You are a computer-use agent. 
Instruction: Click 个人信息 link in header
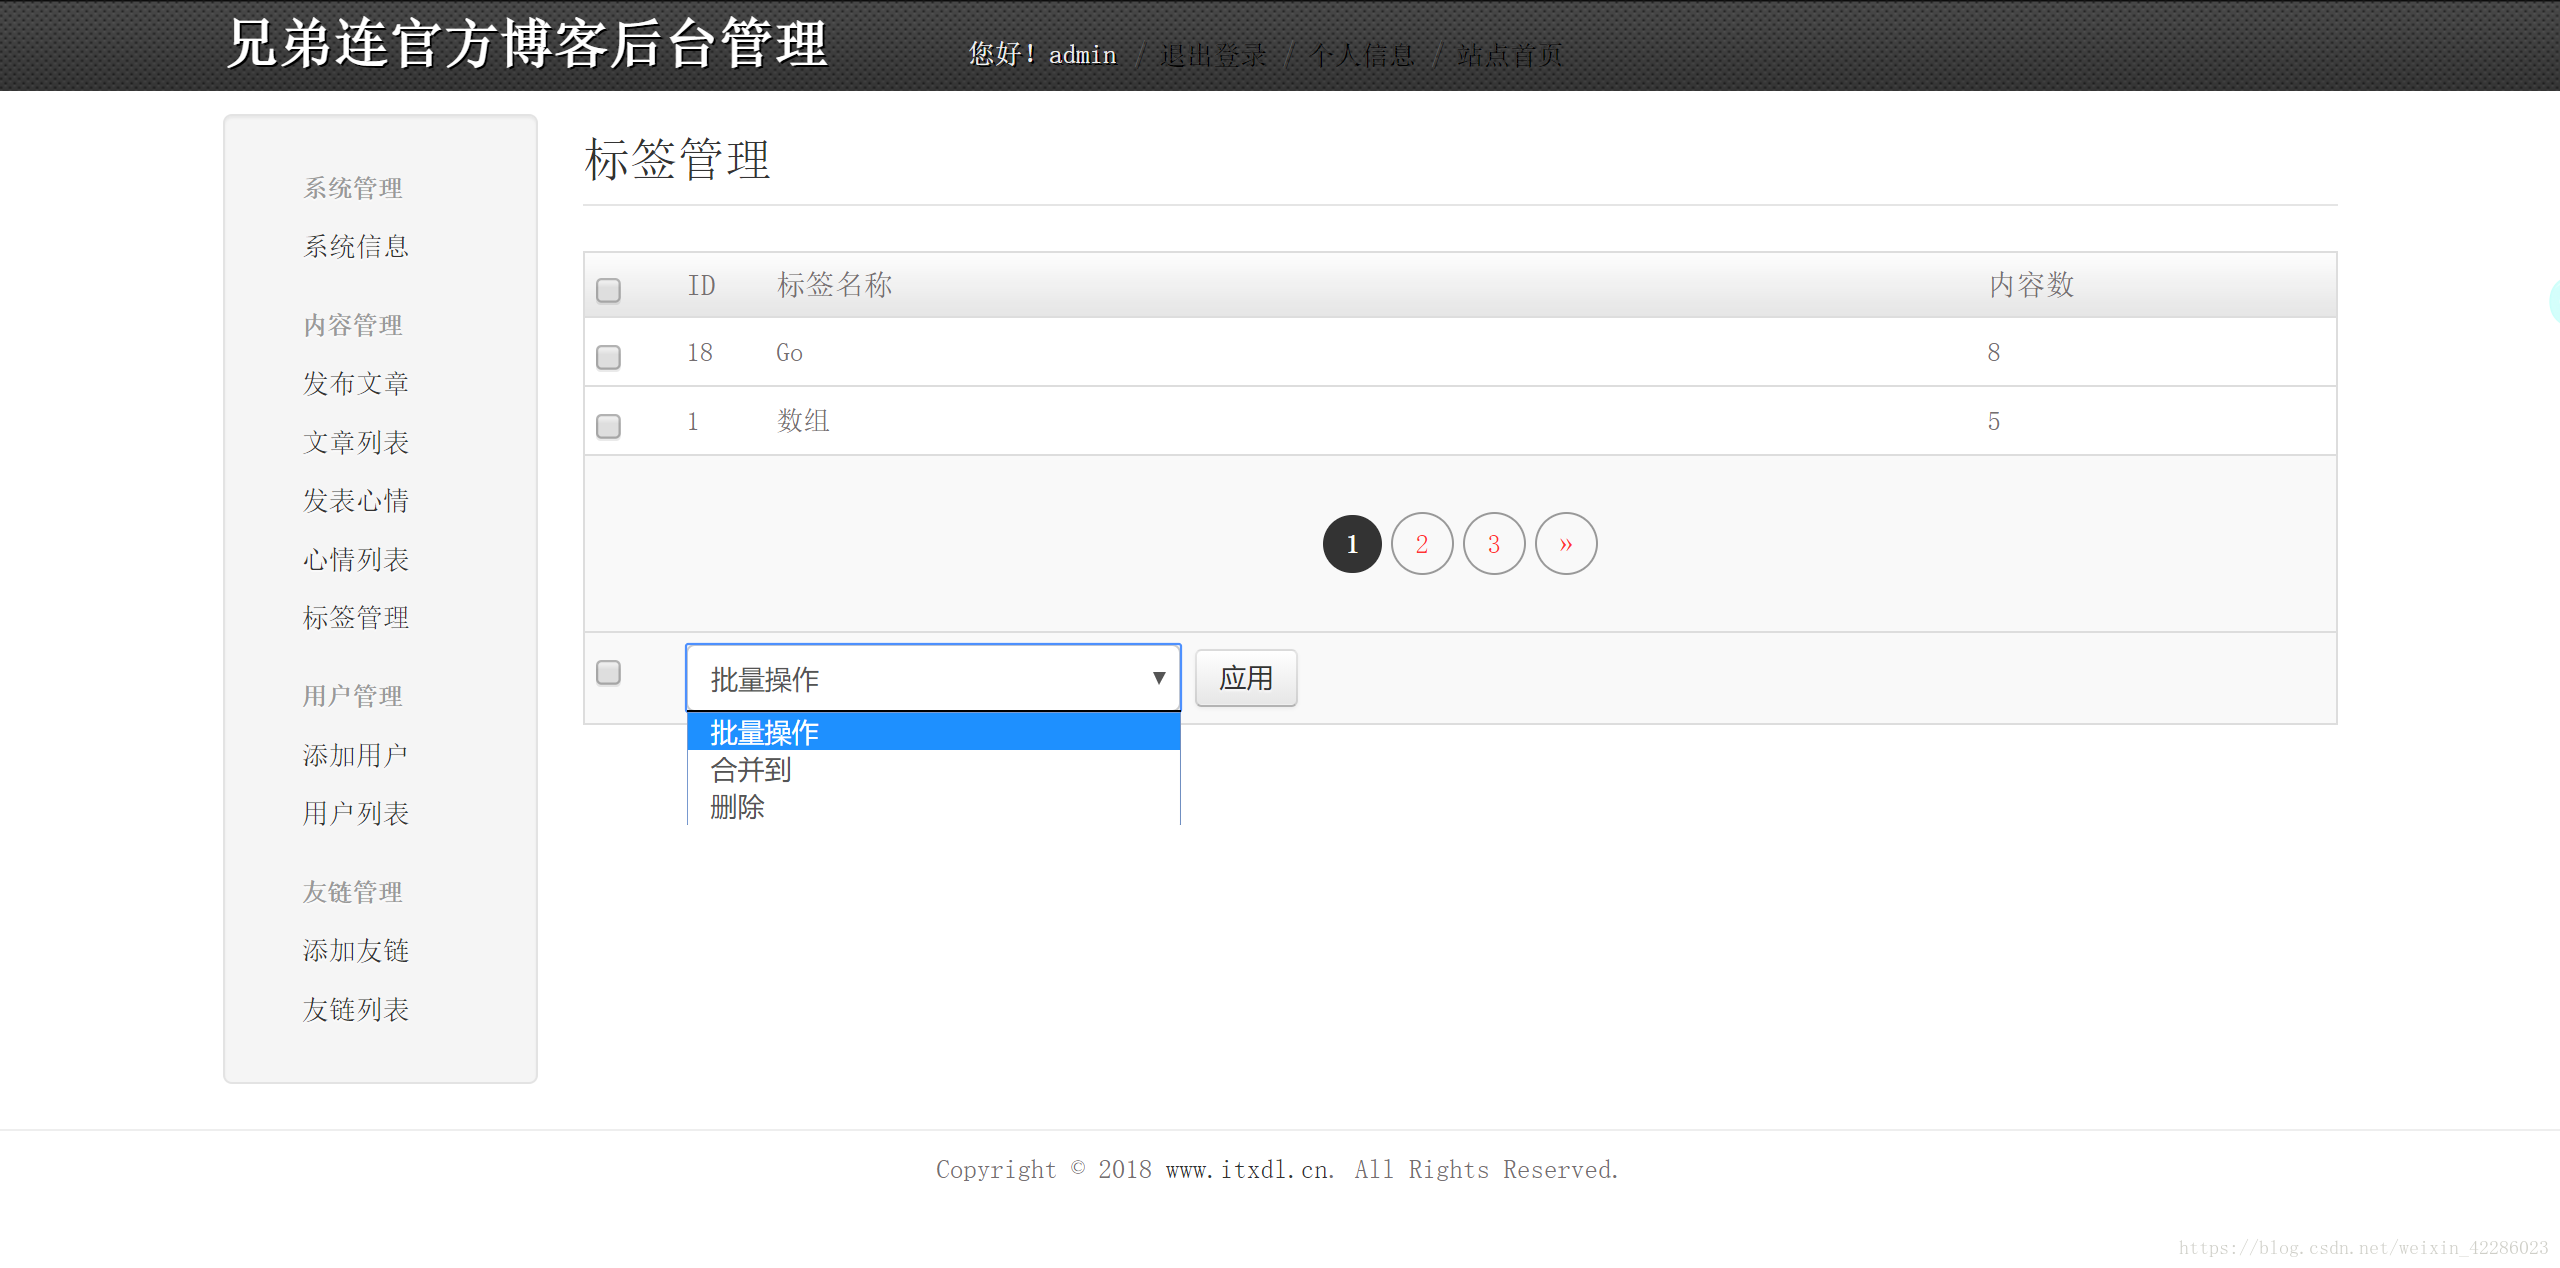(x=1362, y=55)
